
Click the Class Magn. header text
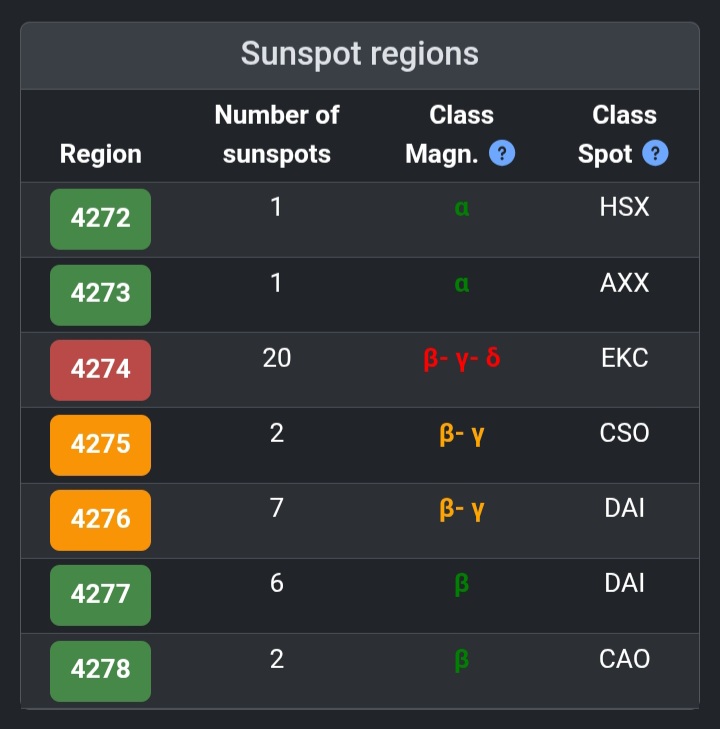tap(446, 134)
